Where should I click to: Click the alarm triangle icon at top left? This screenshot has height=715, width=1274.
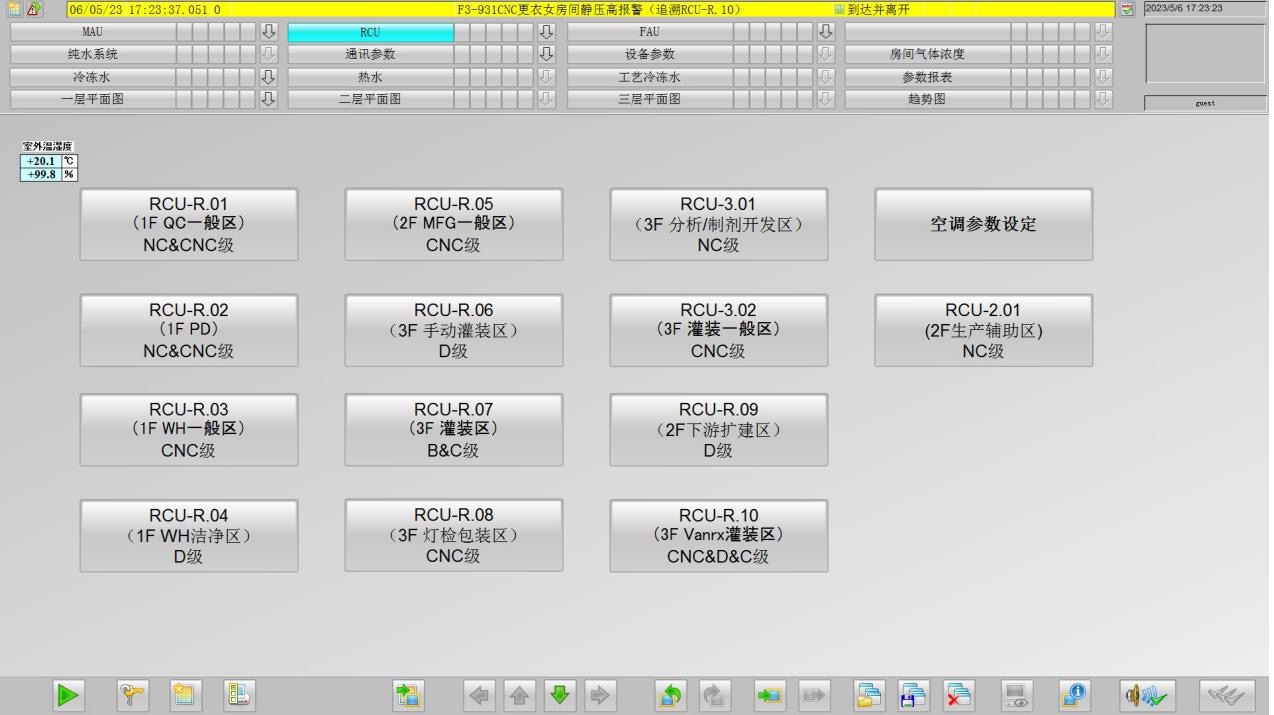click(x=34, y=9)
